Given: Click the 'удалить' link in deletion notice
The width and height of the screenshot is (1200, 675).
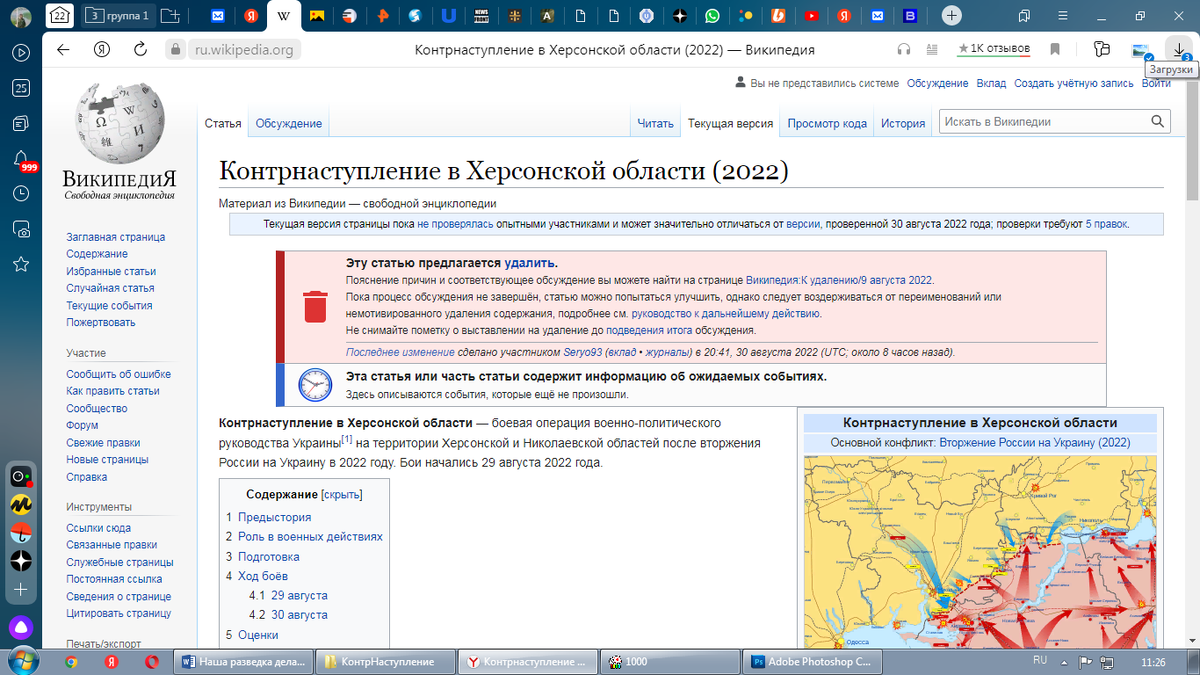Looking at the screenshot, I should click(530, 263).
